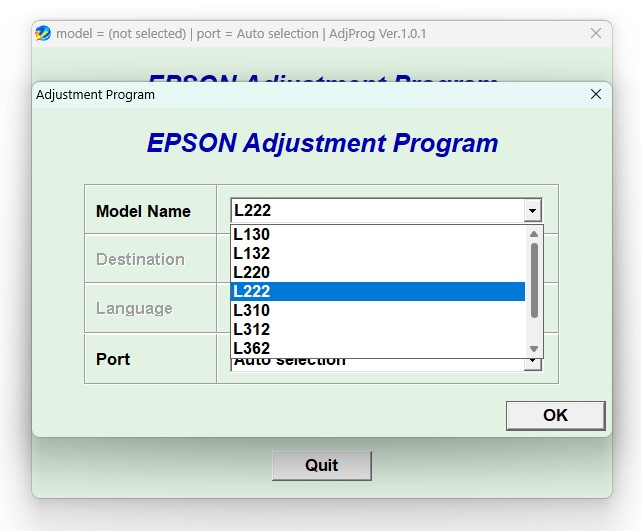
Task: Open the Model Name dropdown arrow
Action: (532, 211)
